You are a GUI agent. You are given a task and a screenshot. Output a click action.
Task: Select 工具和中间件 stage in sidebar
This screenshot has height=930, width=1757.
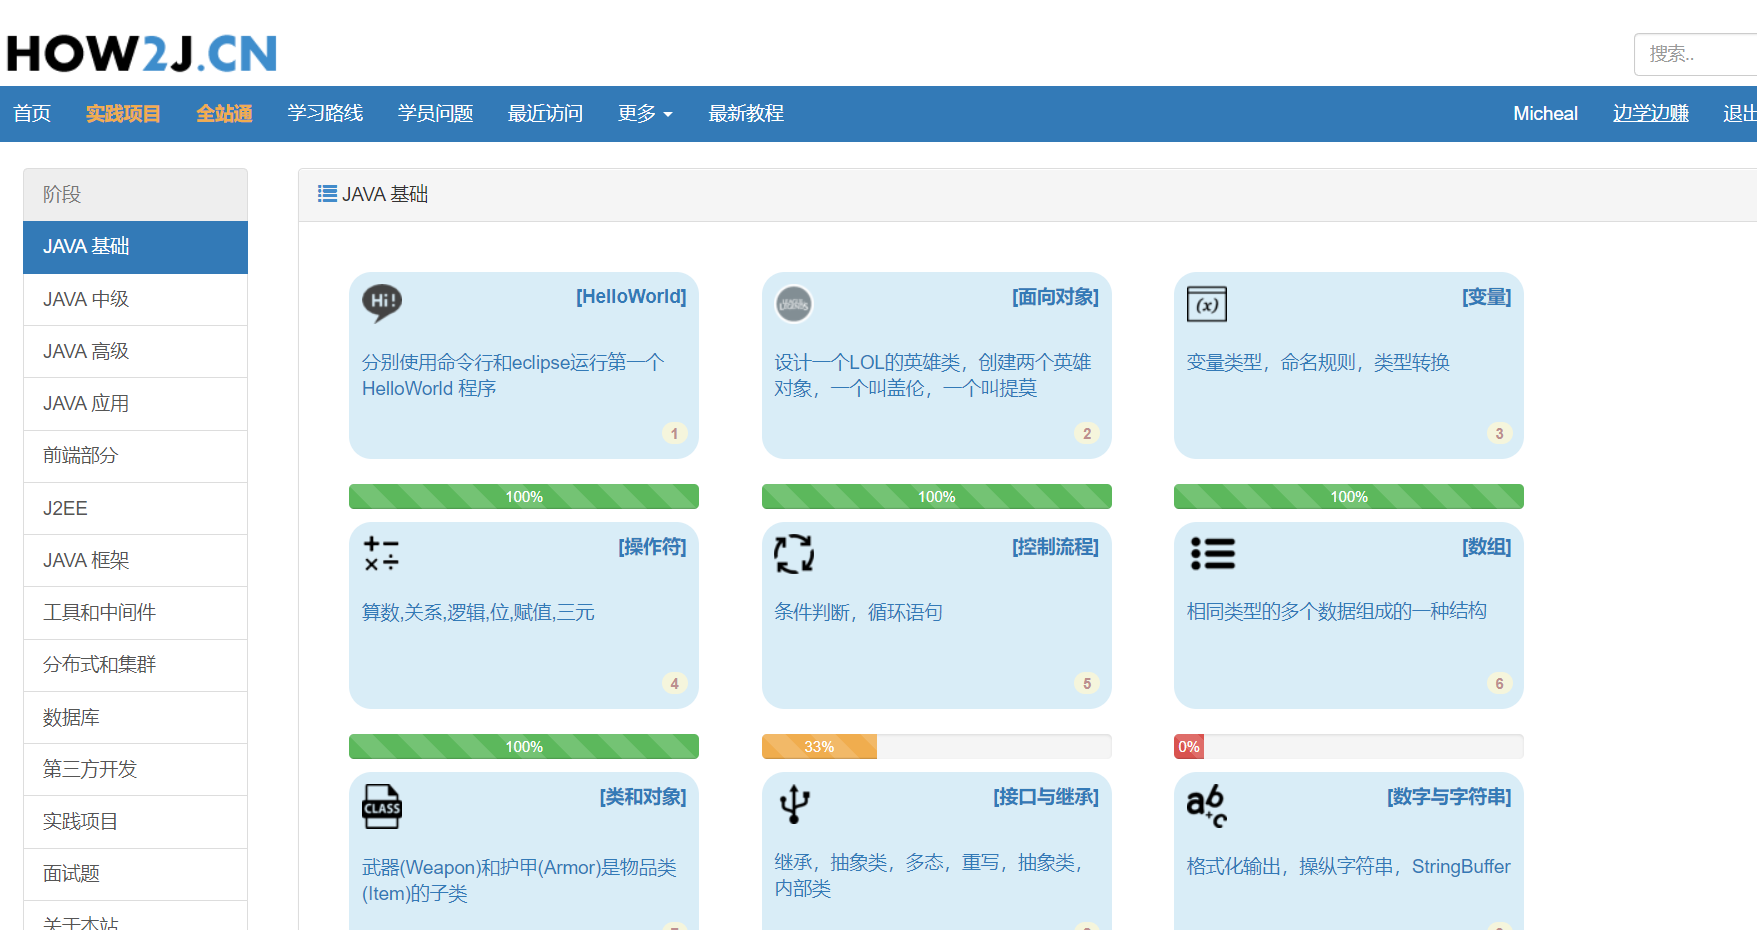(135, 613)
